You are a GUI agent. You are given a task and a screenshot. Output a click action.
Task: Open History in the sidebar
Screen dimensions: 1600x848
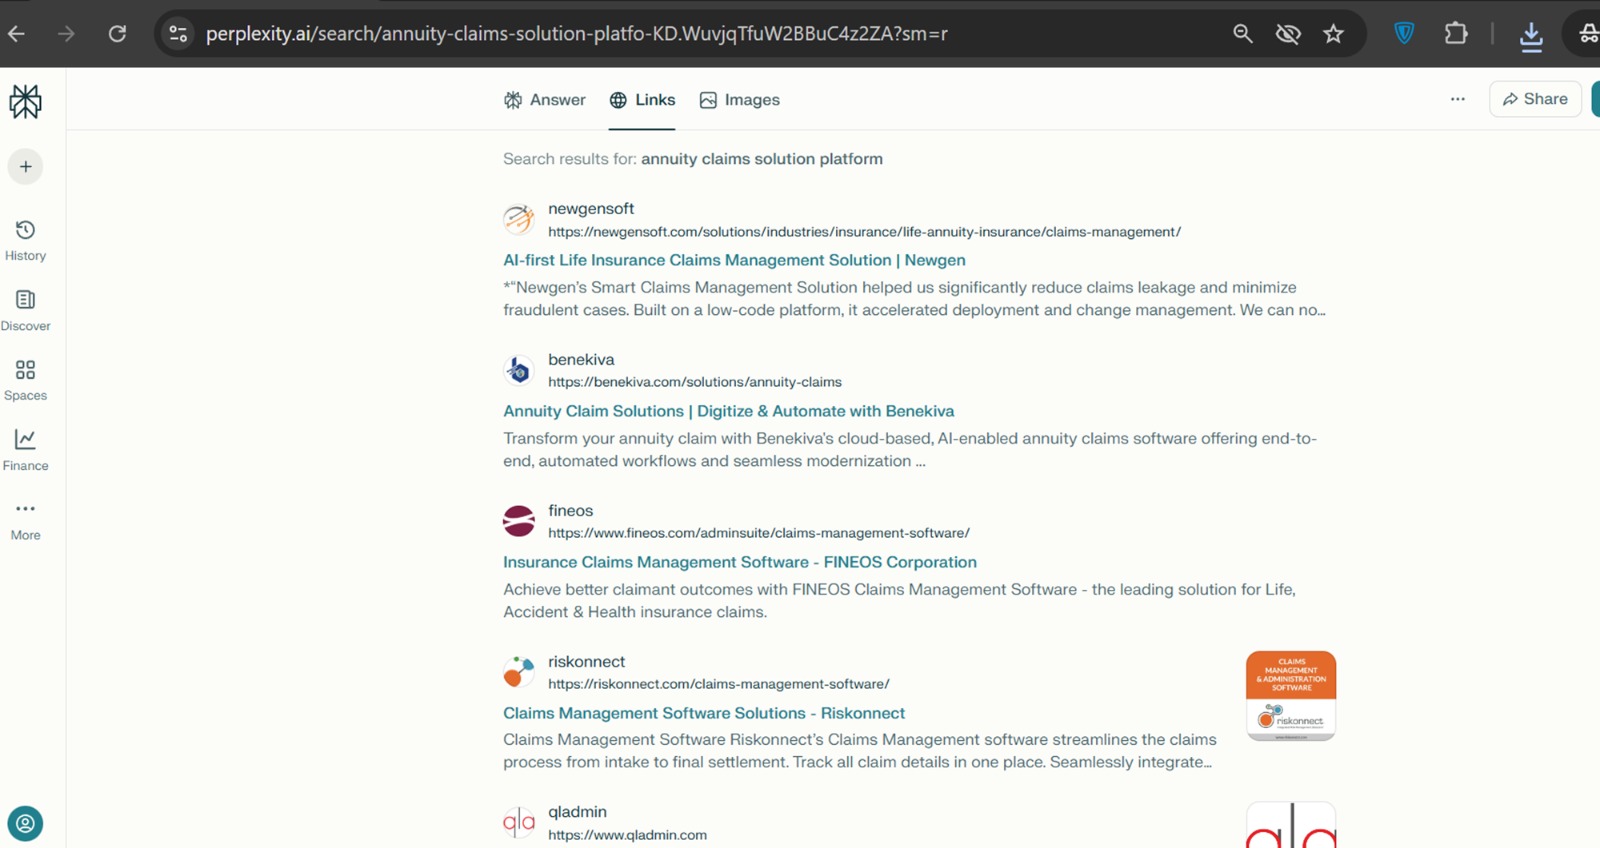pos(26,241)
